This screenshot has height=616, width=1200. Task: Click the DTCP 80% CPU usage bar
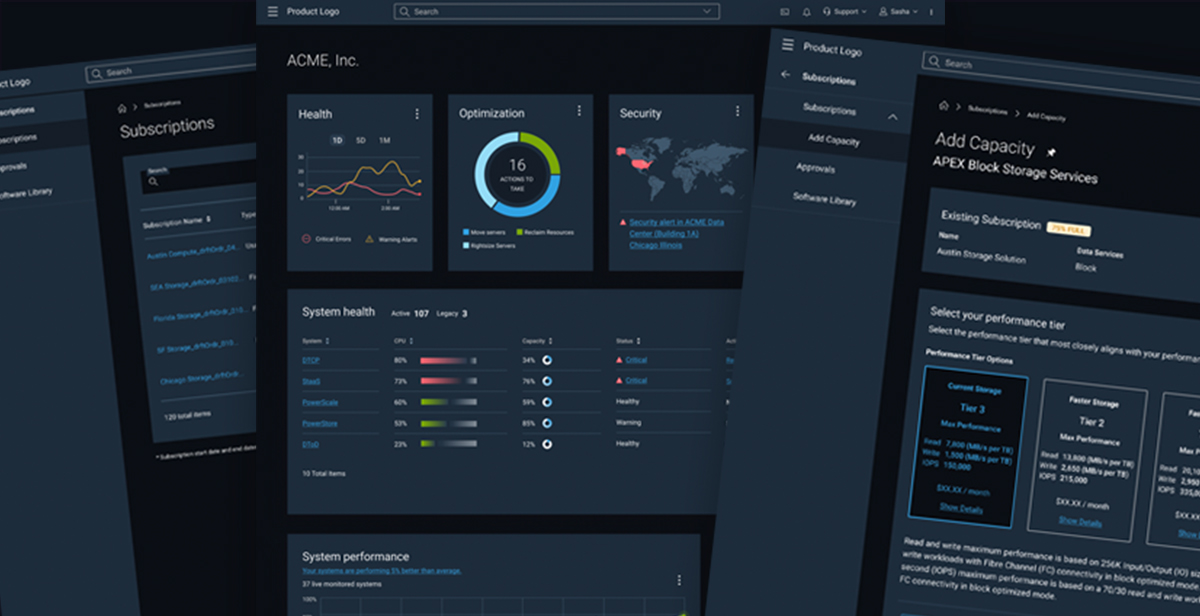click(x=449, y=360)
